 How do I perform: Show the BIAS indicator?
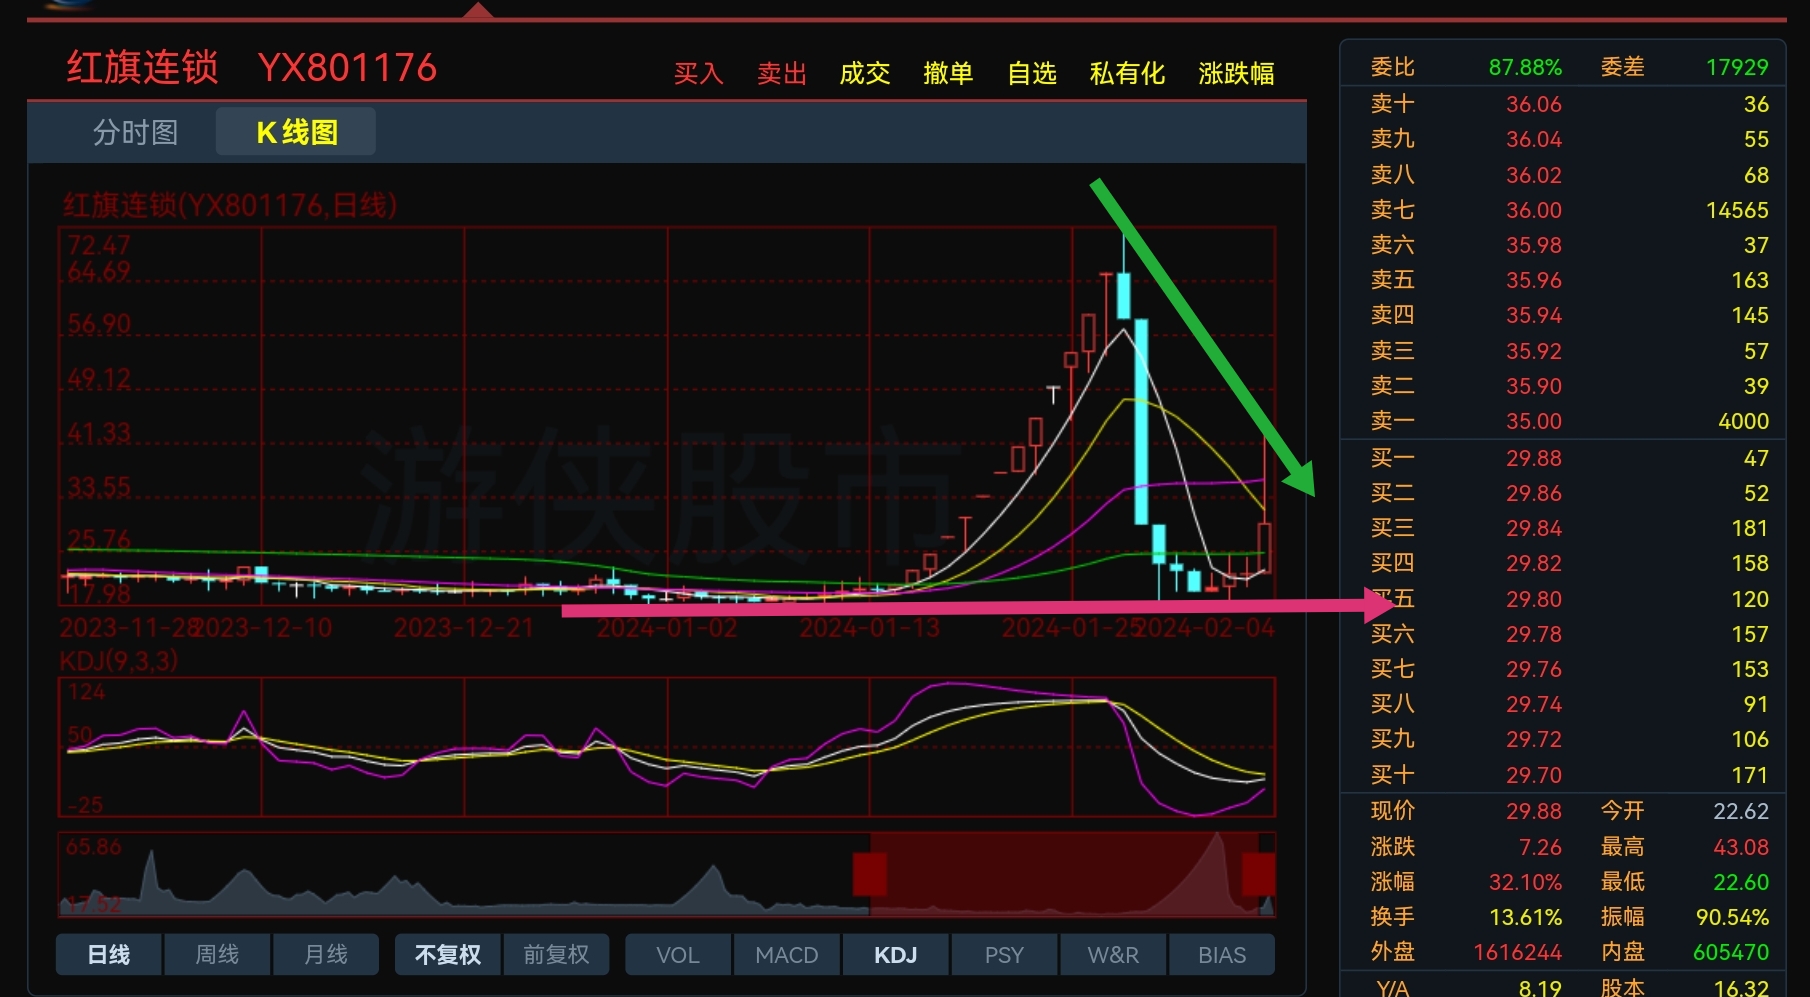pyautogui.click(x=1222, y=955)
